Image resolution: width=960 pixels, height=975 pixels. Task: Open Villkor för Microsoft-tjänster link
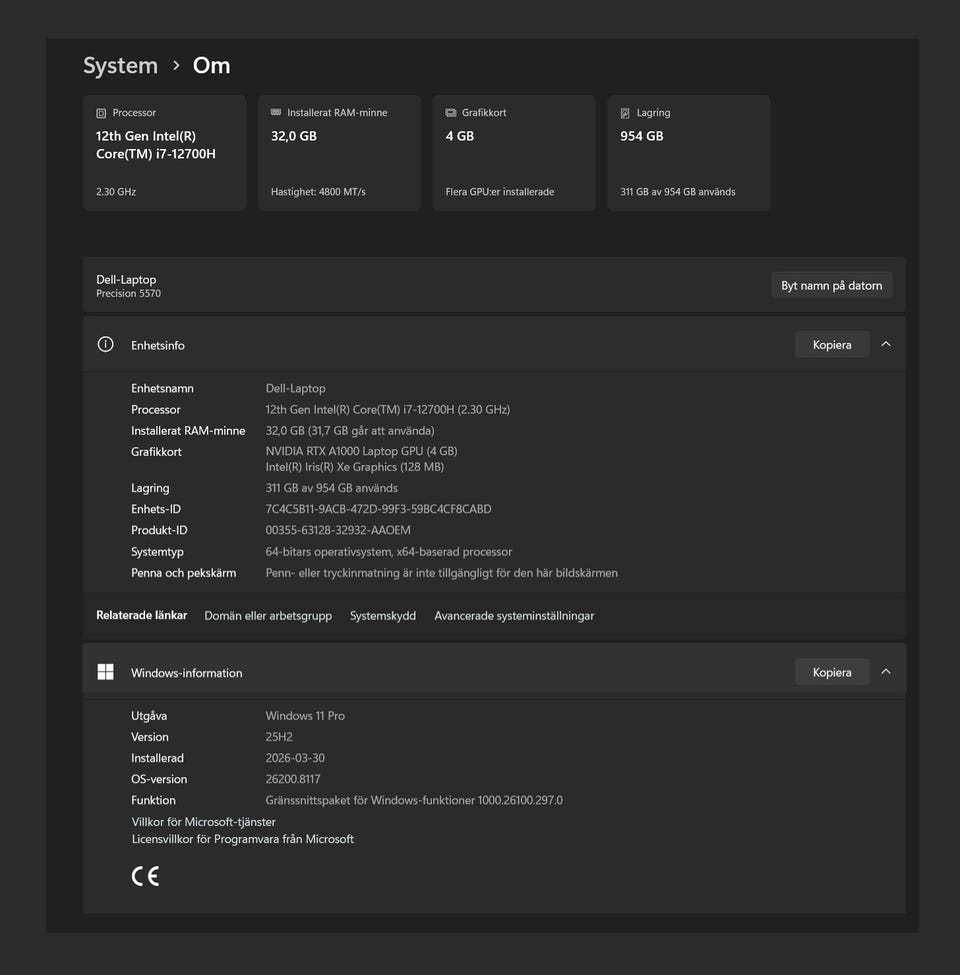pos(203,821)
